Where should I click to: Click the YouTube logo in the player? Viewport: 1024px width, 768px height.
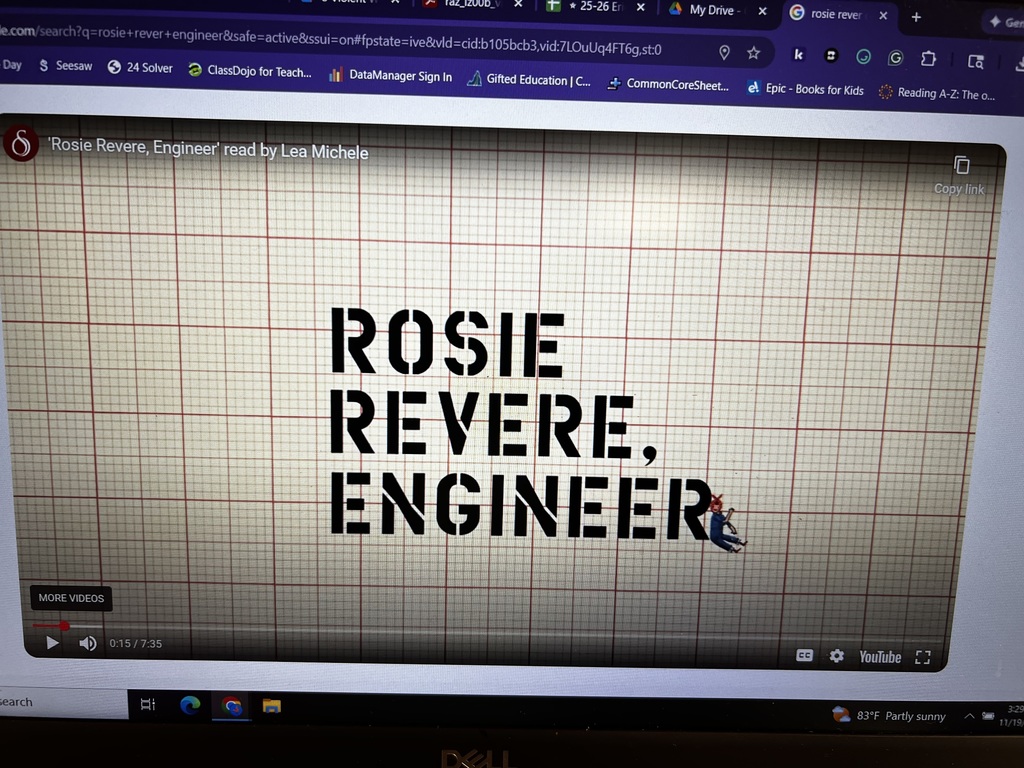[879, 657]
